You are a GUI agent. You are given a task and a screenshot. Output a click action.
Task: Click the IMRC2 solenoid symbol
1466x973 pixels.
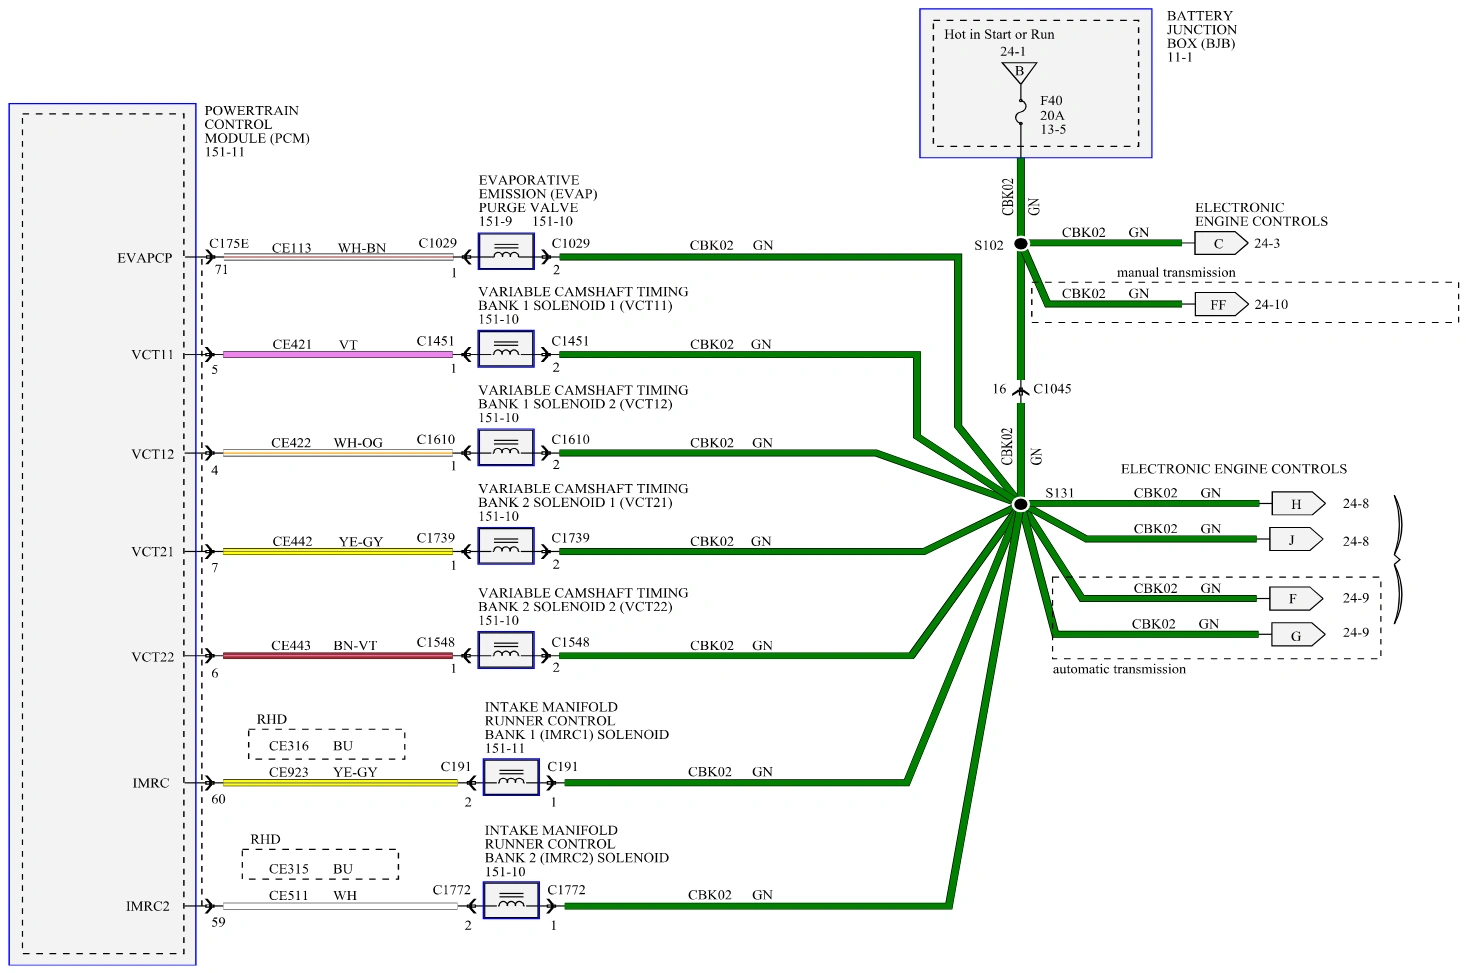click(x=511, y=900)
